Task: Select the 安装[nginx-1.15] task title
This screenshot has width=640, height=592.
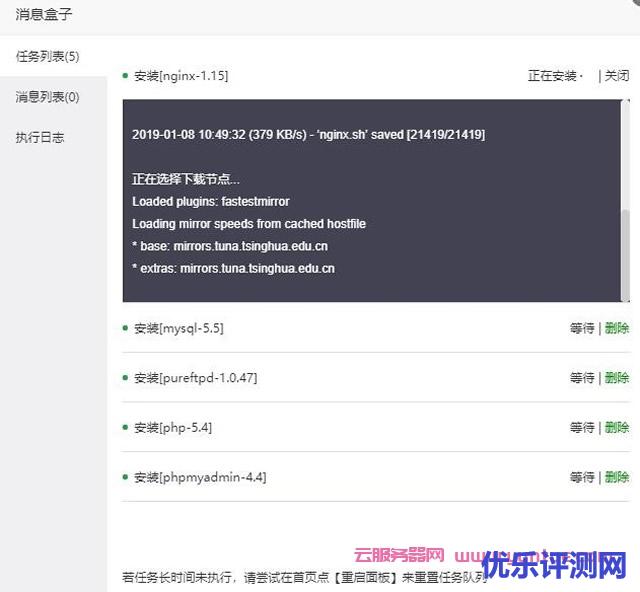Action: coord(181,76)
